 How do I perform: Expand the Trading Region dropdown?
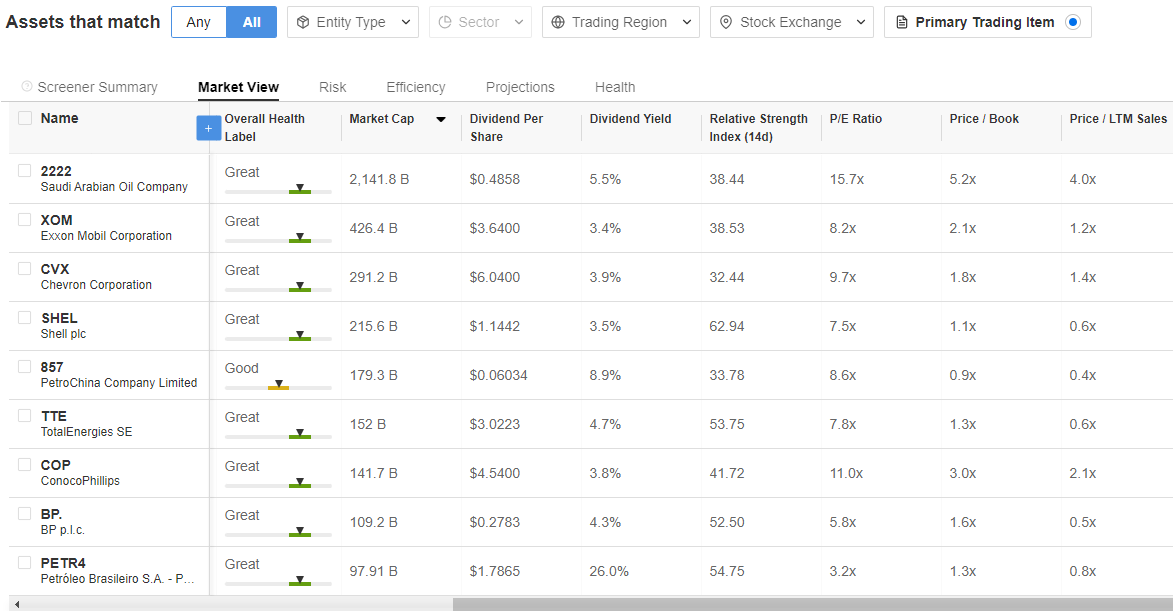pyautogui.click(x=620, y=22)
